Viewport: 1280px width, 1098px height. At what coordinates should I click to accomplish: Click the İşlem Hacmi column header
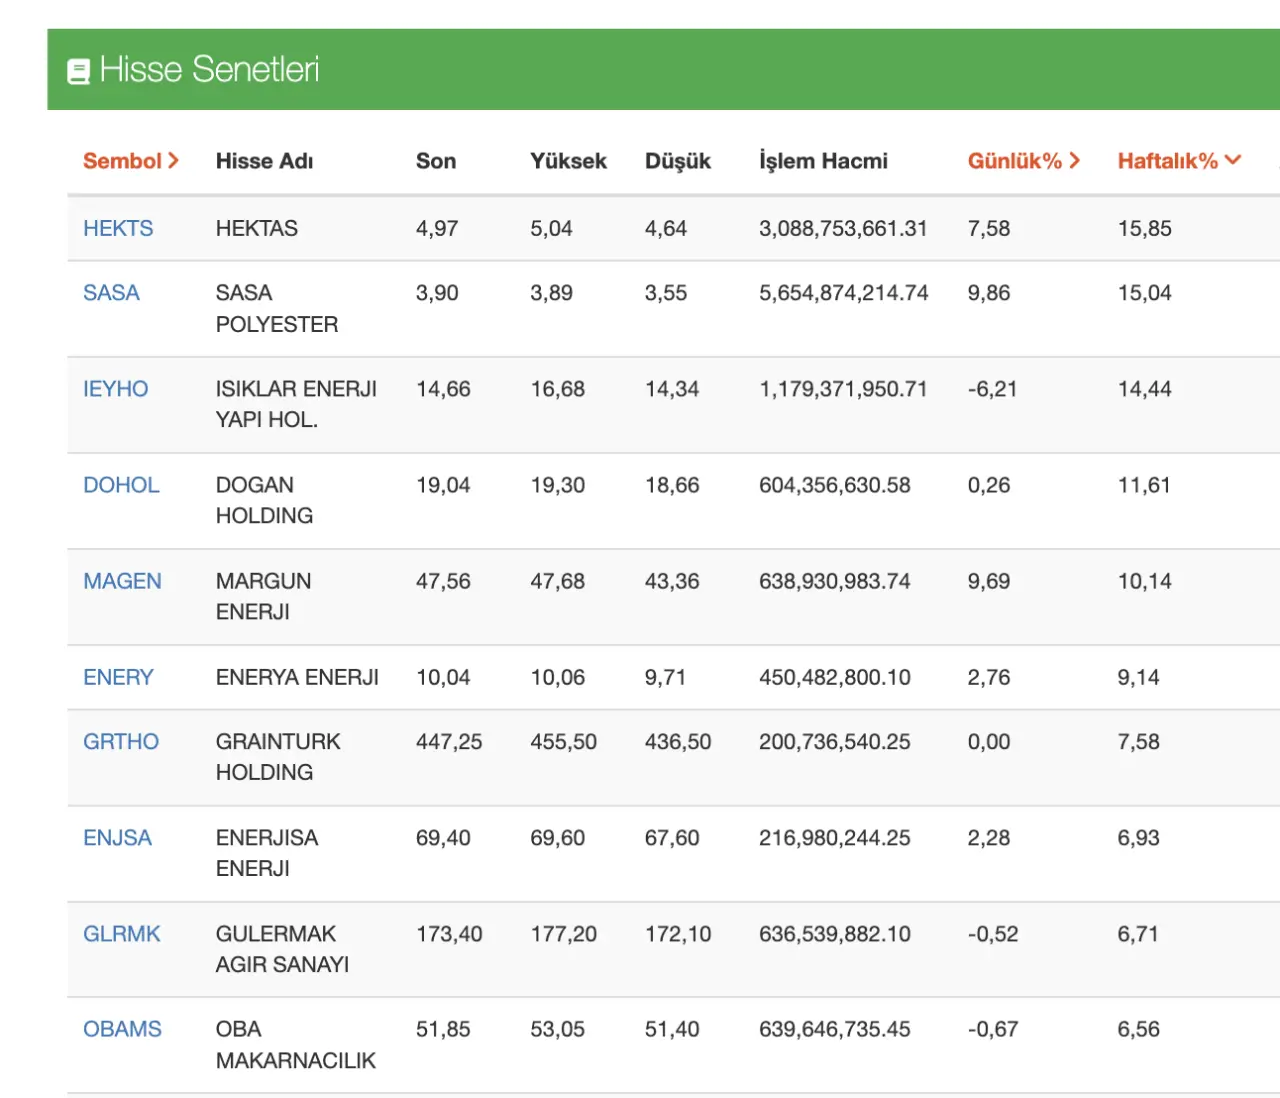[x=823, y=161]
